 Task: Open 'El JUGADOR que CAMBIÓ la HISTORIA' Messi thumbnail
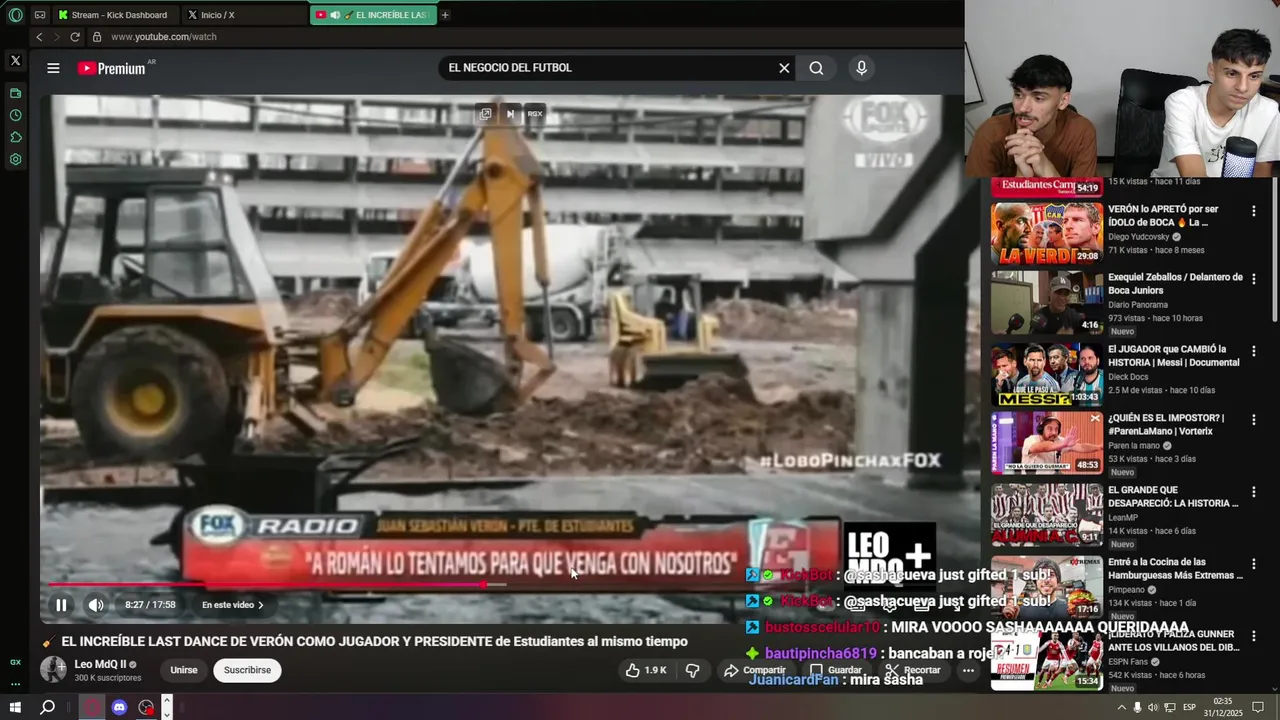1047,375
